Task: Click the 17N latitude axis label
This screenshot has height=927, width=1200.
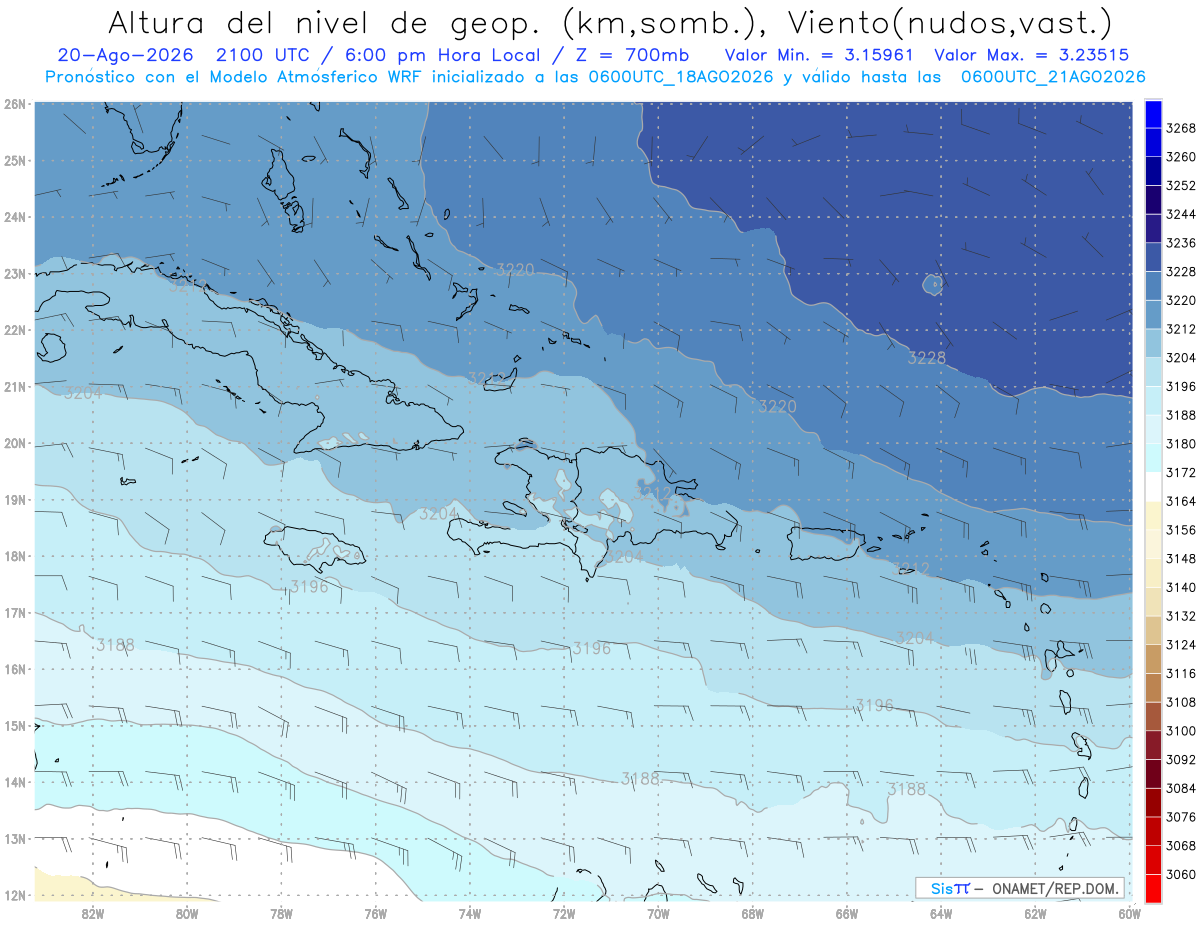Action: (15, 613)
